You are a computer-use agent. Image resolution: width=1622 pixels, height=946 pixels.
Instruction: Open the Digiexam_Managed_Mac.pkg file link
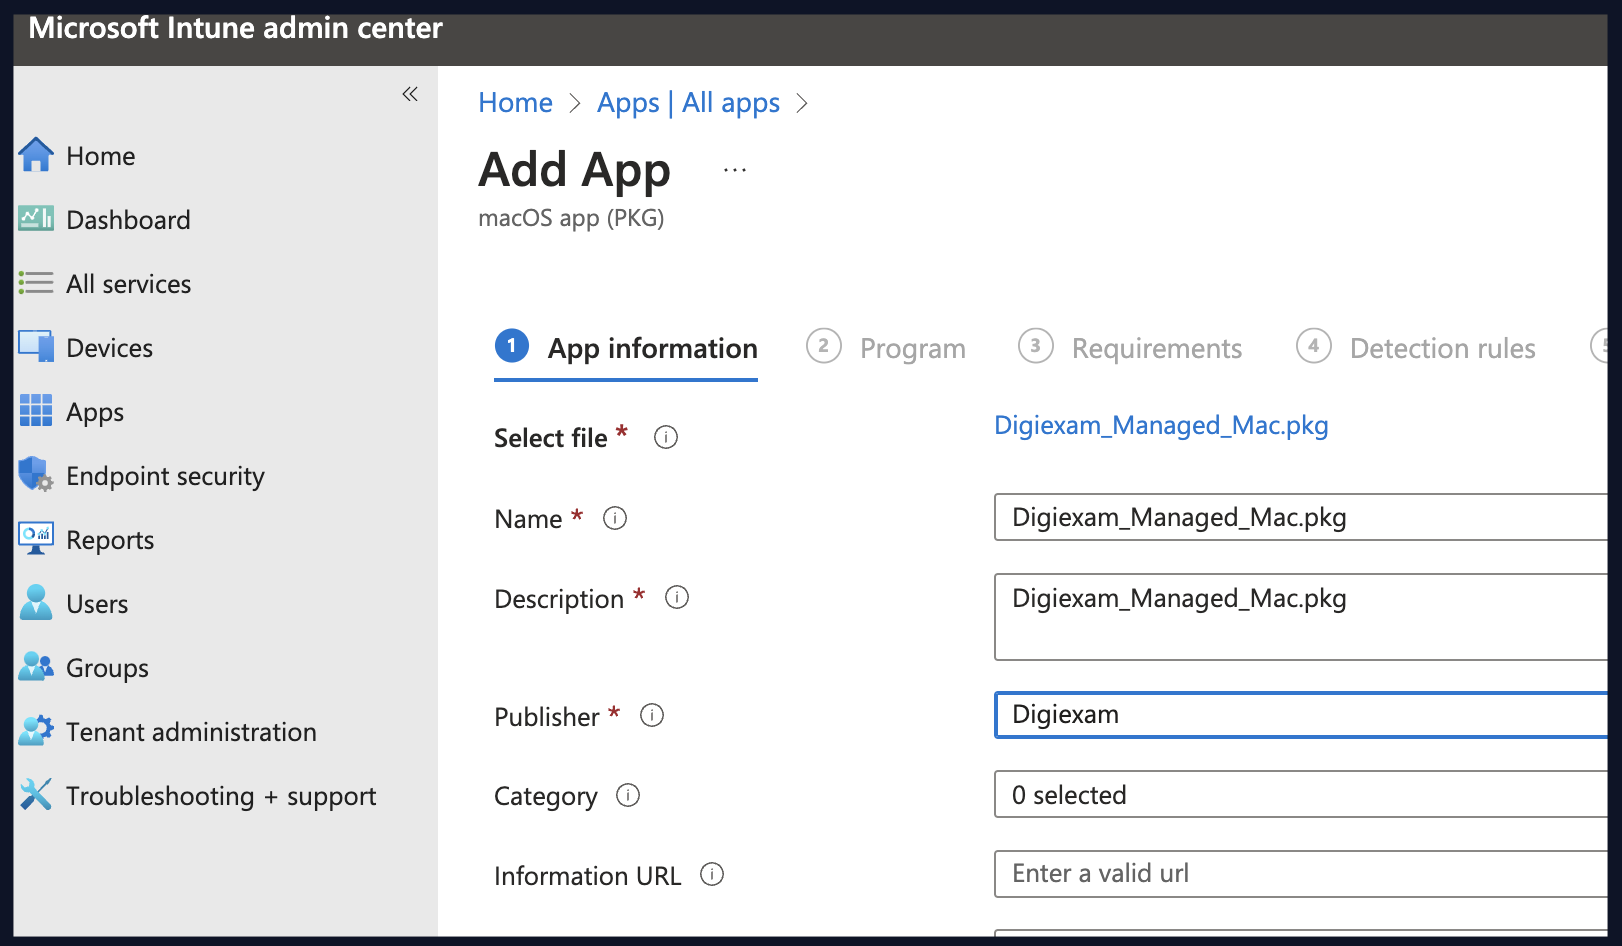tap(1161, 425)
